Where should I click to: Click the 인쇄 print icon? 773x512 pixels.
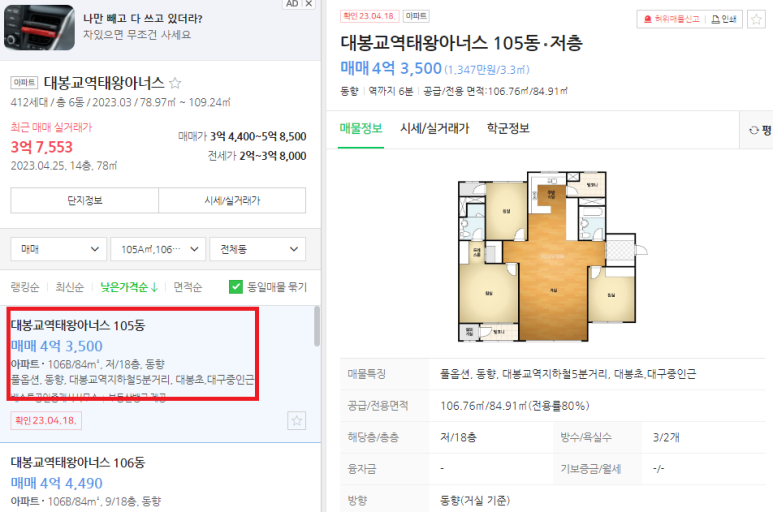pos(715,20)
